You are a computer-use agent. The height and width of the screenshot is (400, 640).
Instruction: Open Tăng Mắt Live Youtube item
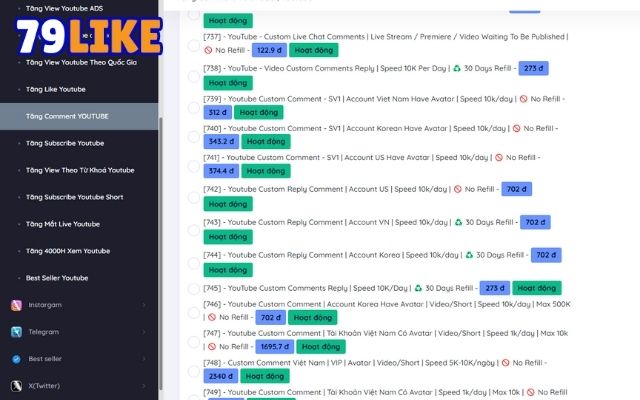pos(63,224)
